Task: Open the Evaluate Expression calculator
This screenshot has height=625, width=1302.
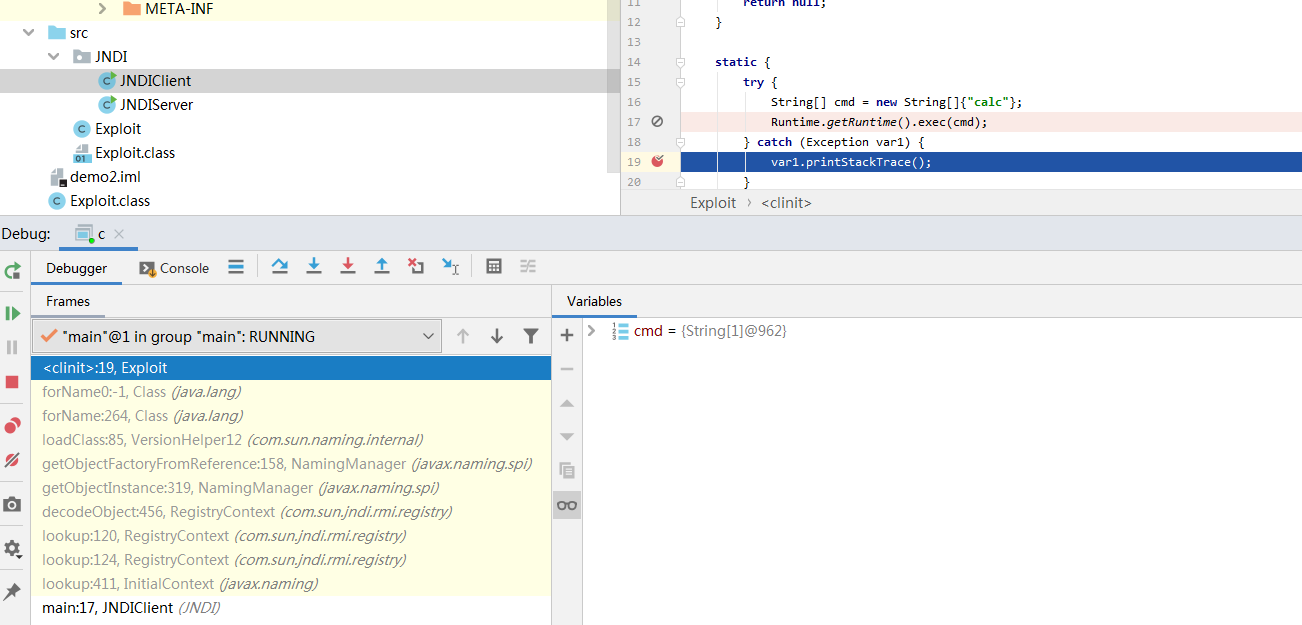Action: coord(493,266)
